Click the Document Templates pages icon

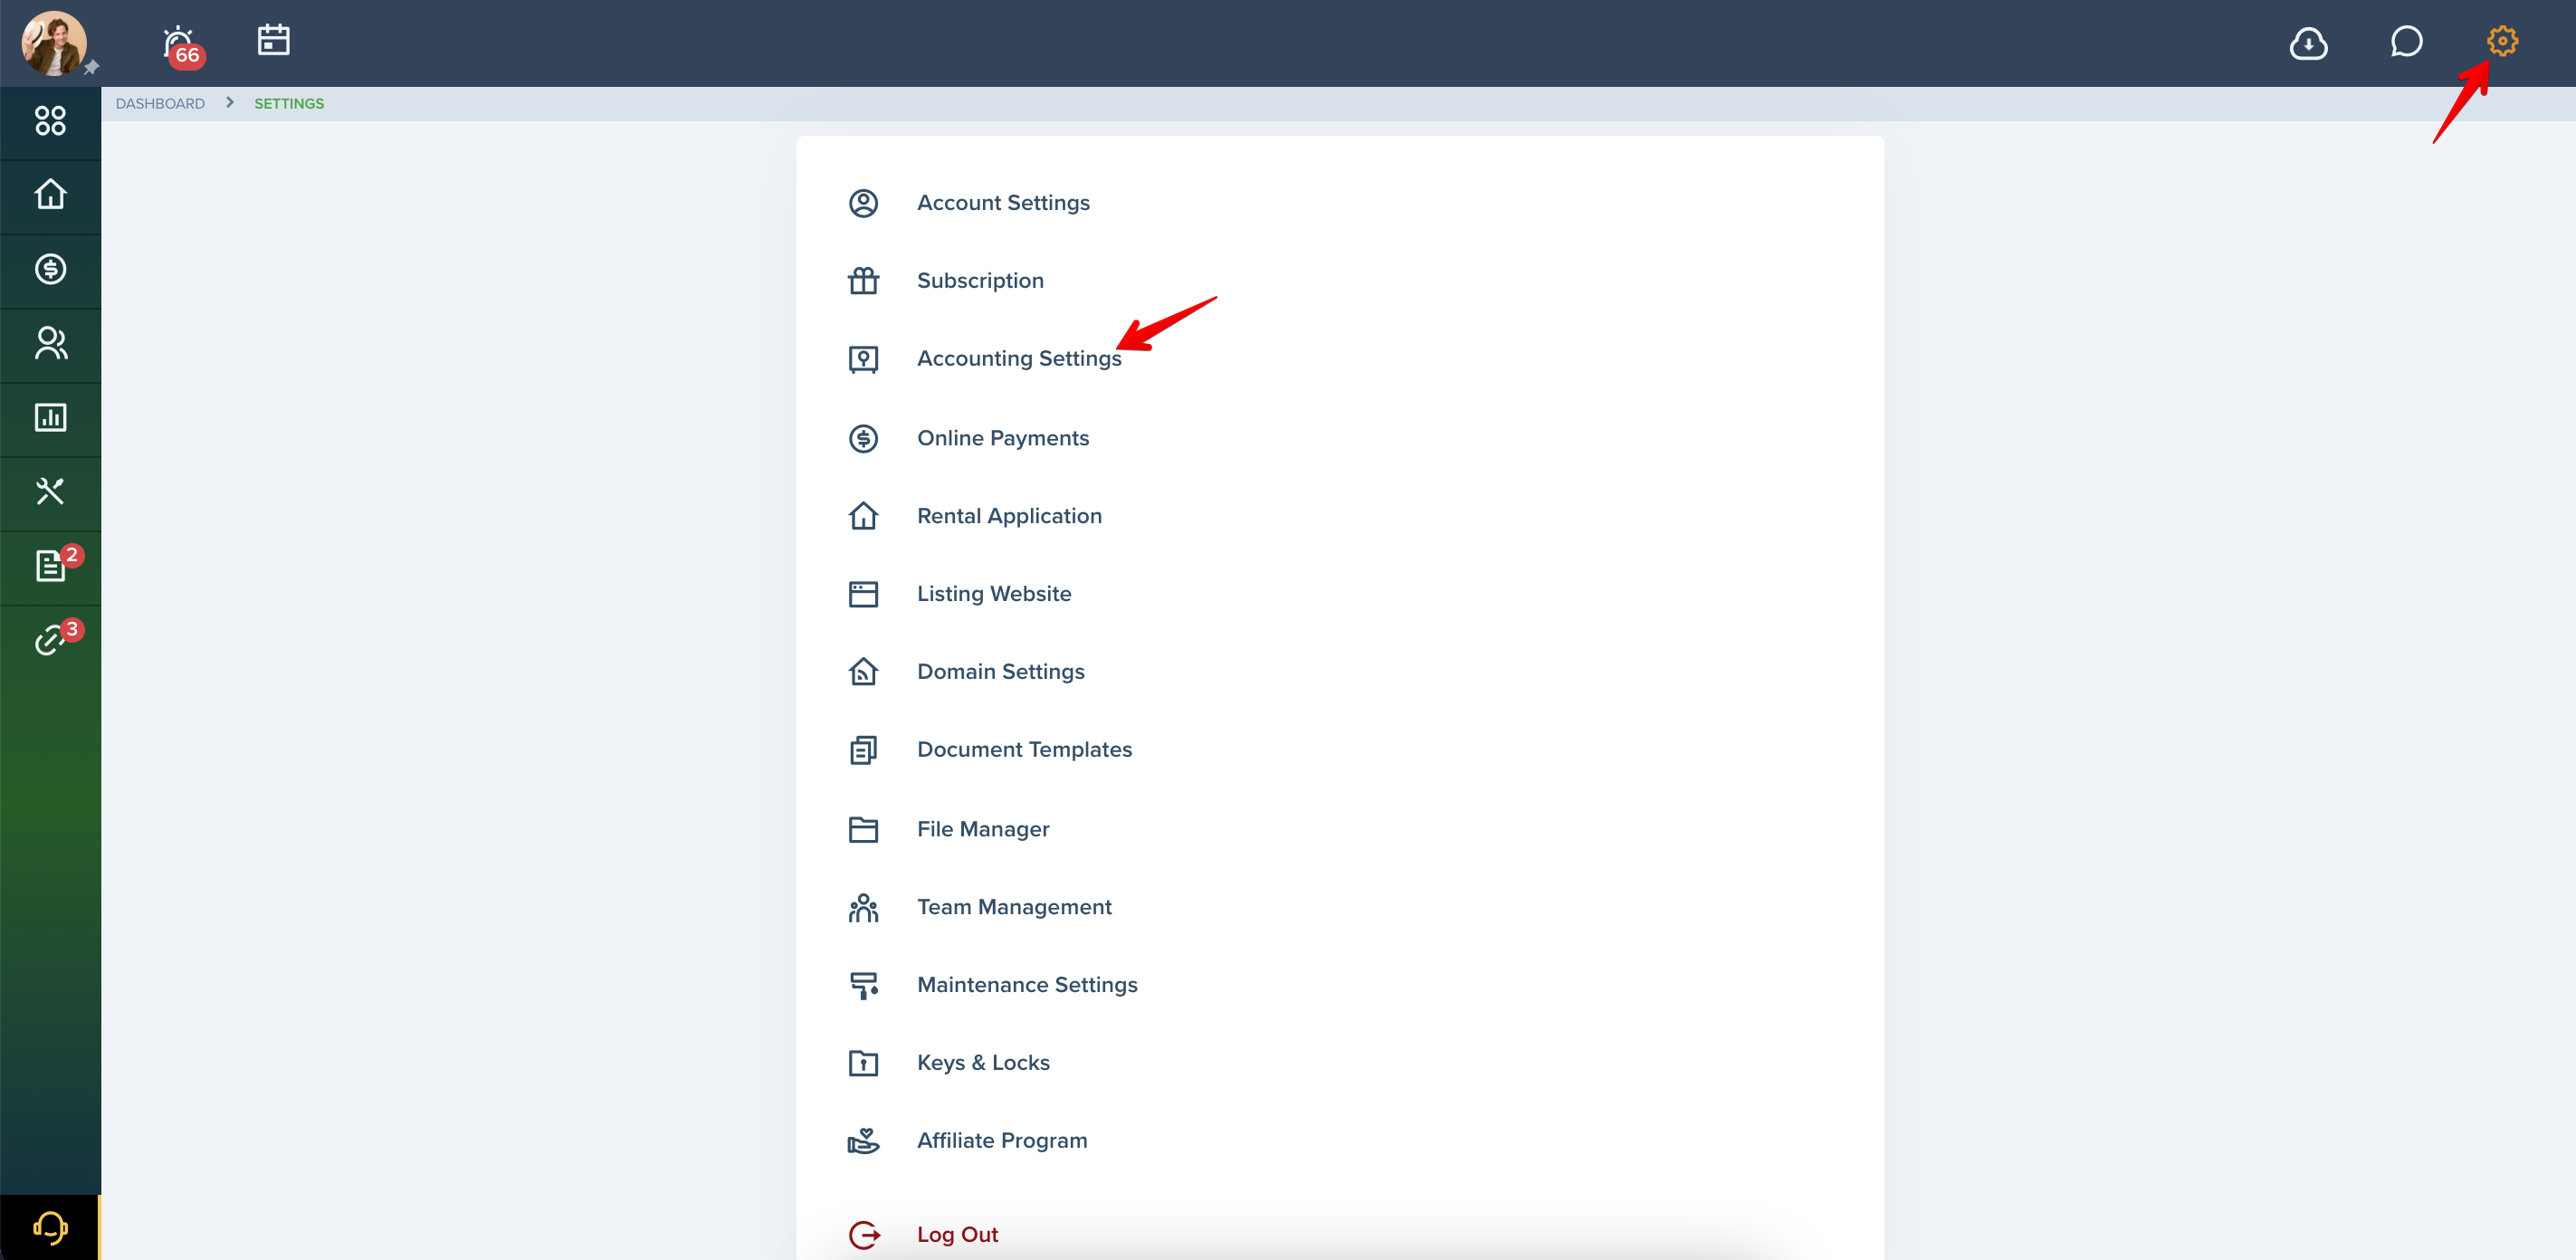[x=863, y=750]
